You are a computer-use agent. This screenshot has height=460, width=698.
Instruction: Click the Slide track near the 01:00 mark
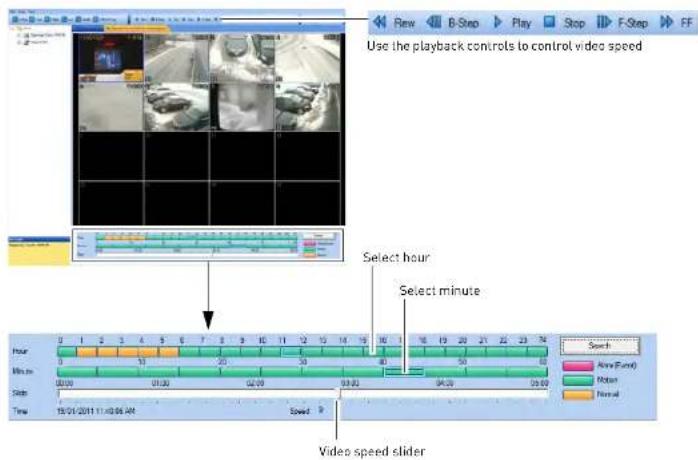(160, 394)
